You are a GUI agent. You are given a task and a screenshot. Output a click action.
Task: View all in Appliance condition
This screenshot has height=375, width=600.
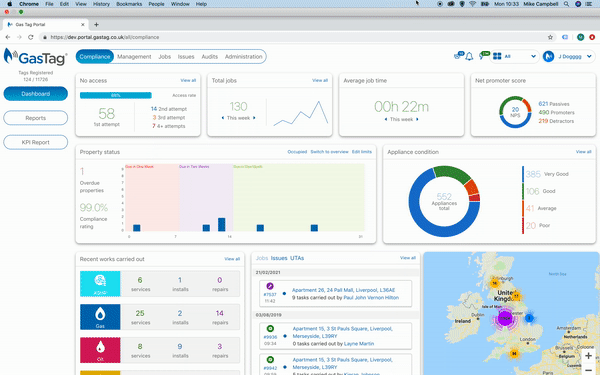point(584,152)
